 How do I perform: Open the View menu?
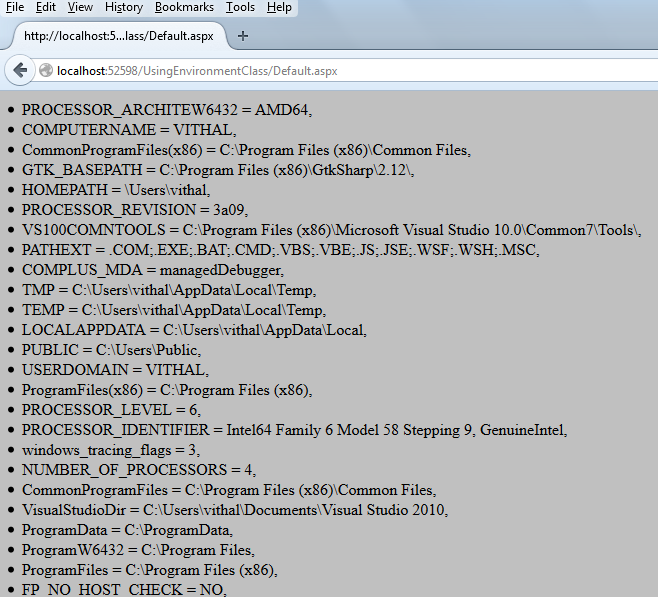80,7
